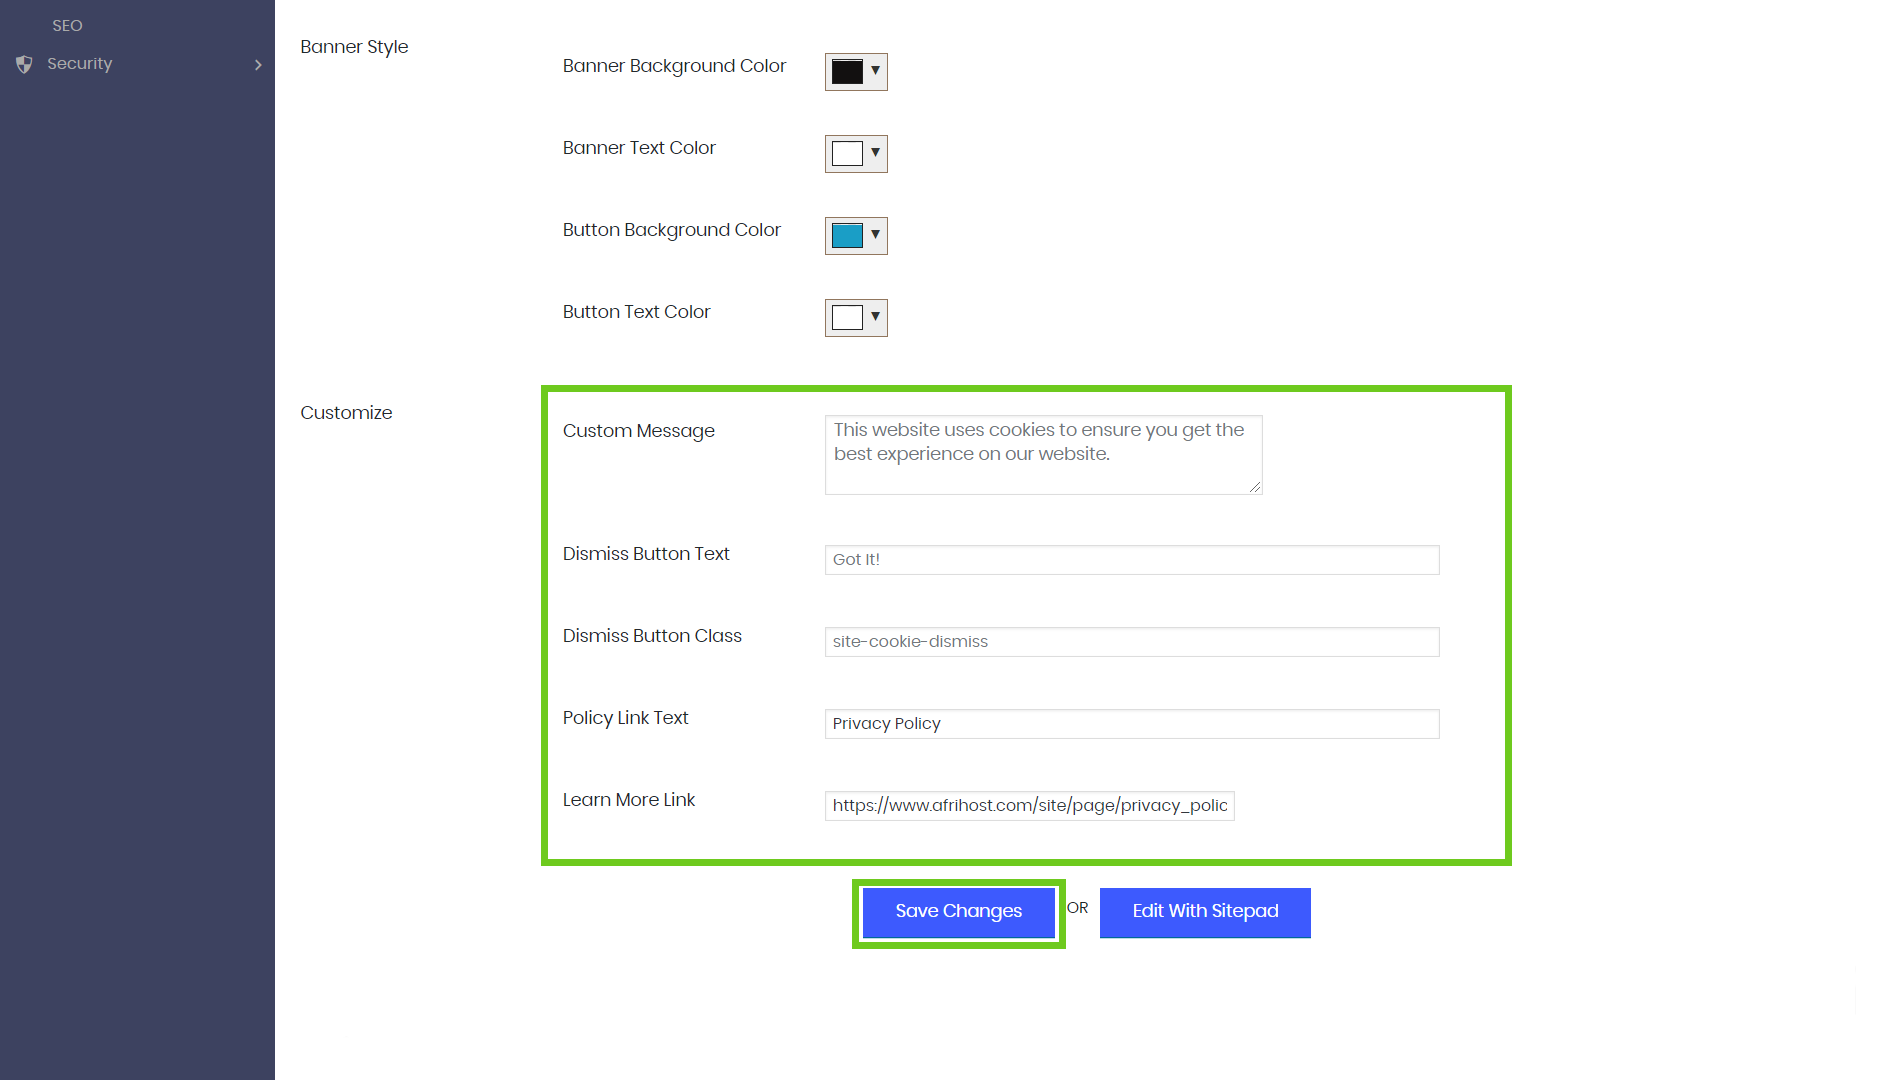Expand the Security menu chevron

[x=258, y=65]
